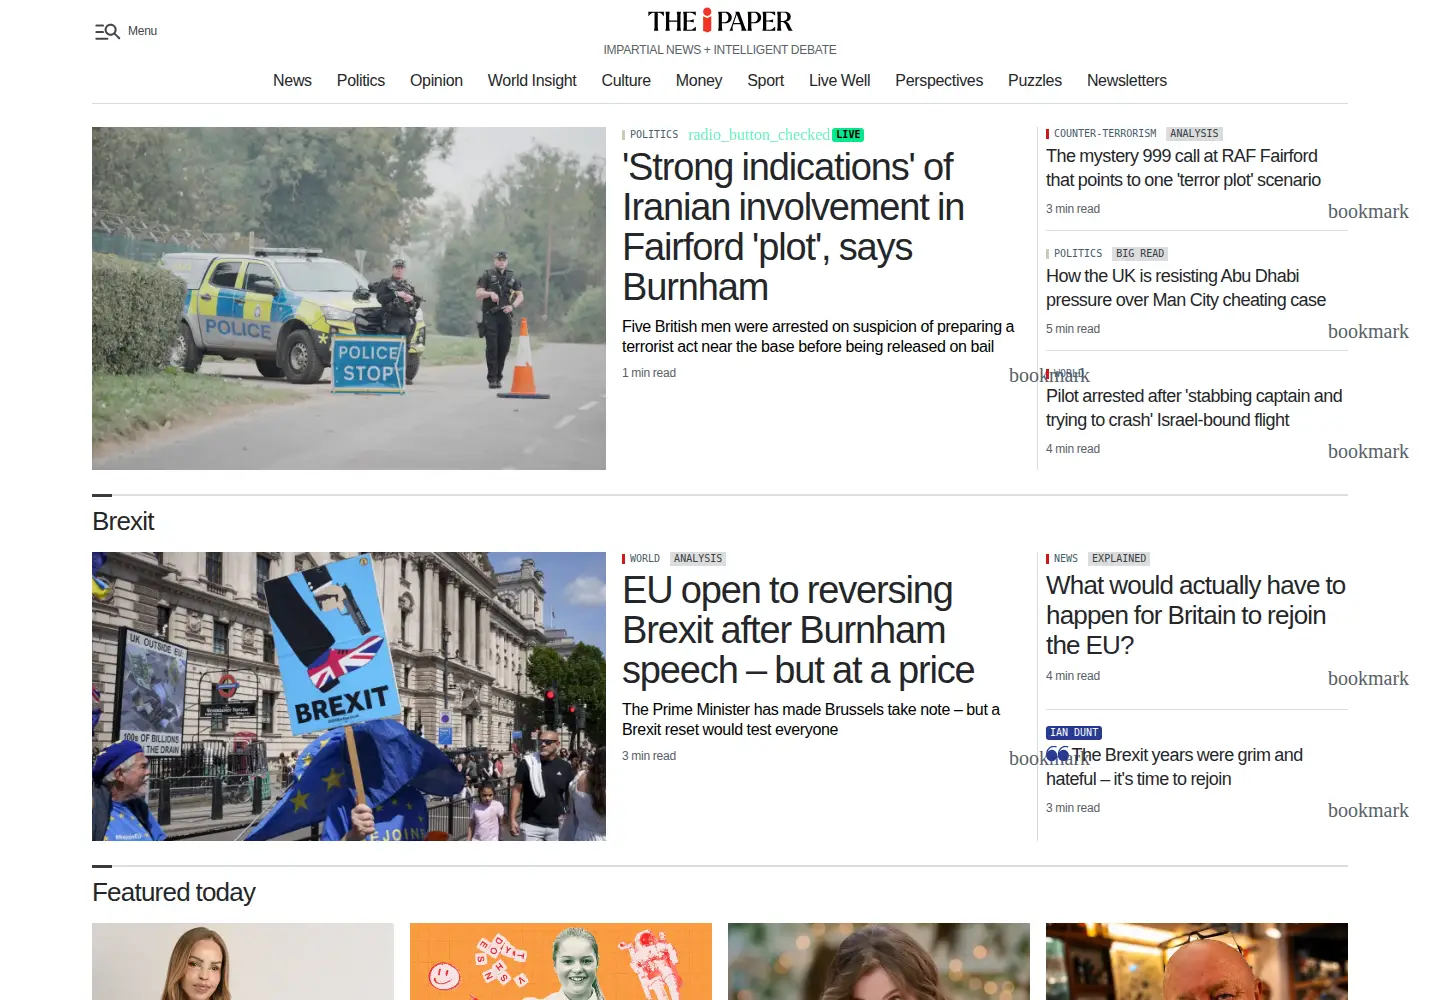Open the News section
Image resolution: width=1440 pixels, height=1000 pixels.
[292, 80]
